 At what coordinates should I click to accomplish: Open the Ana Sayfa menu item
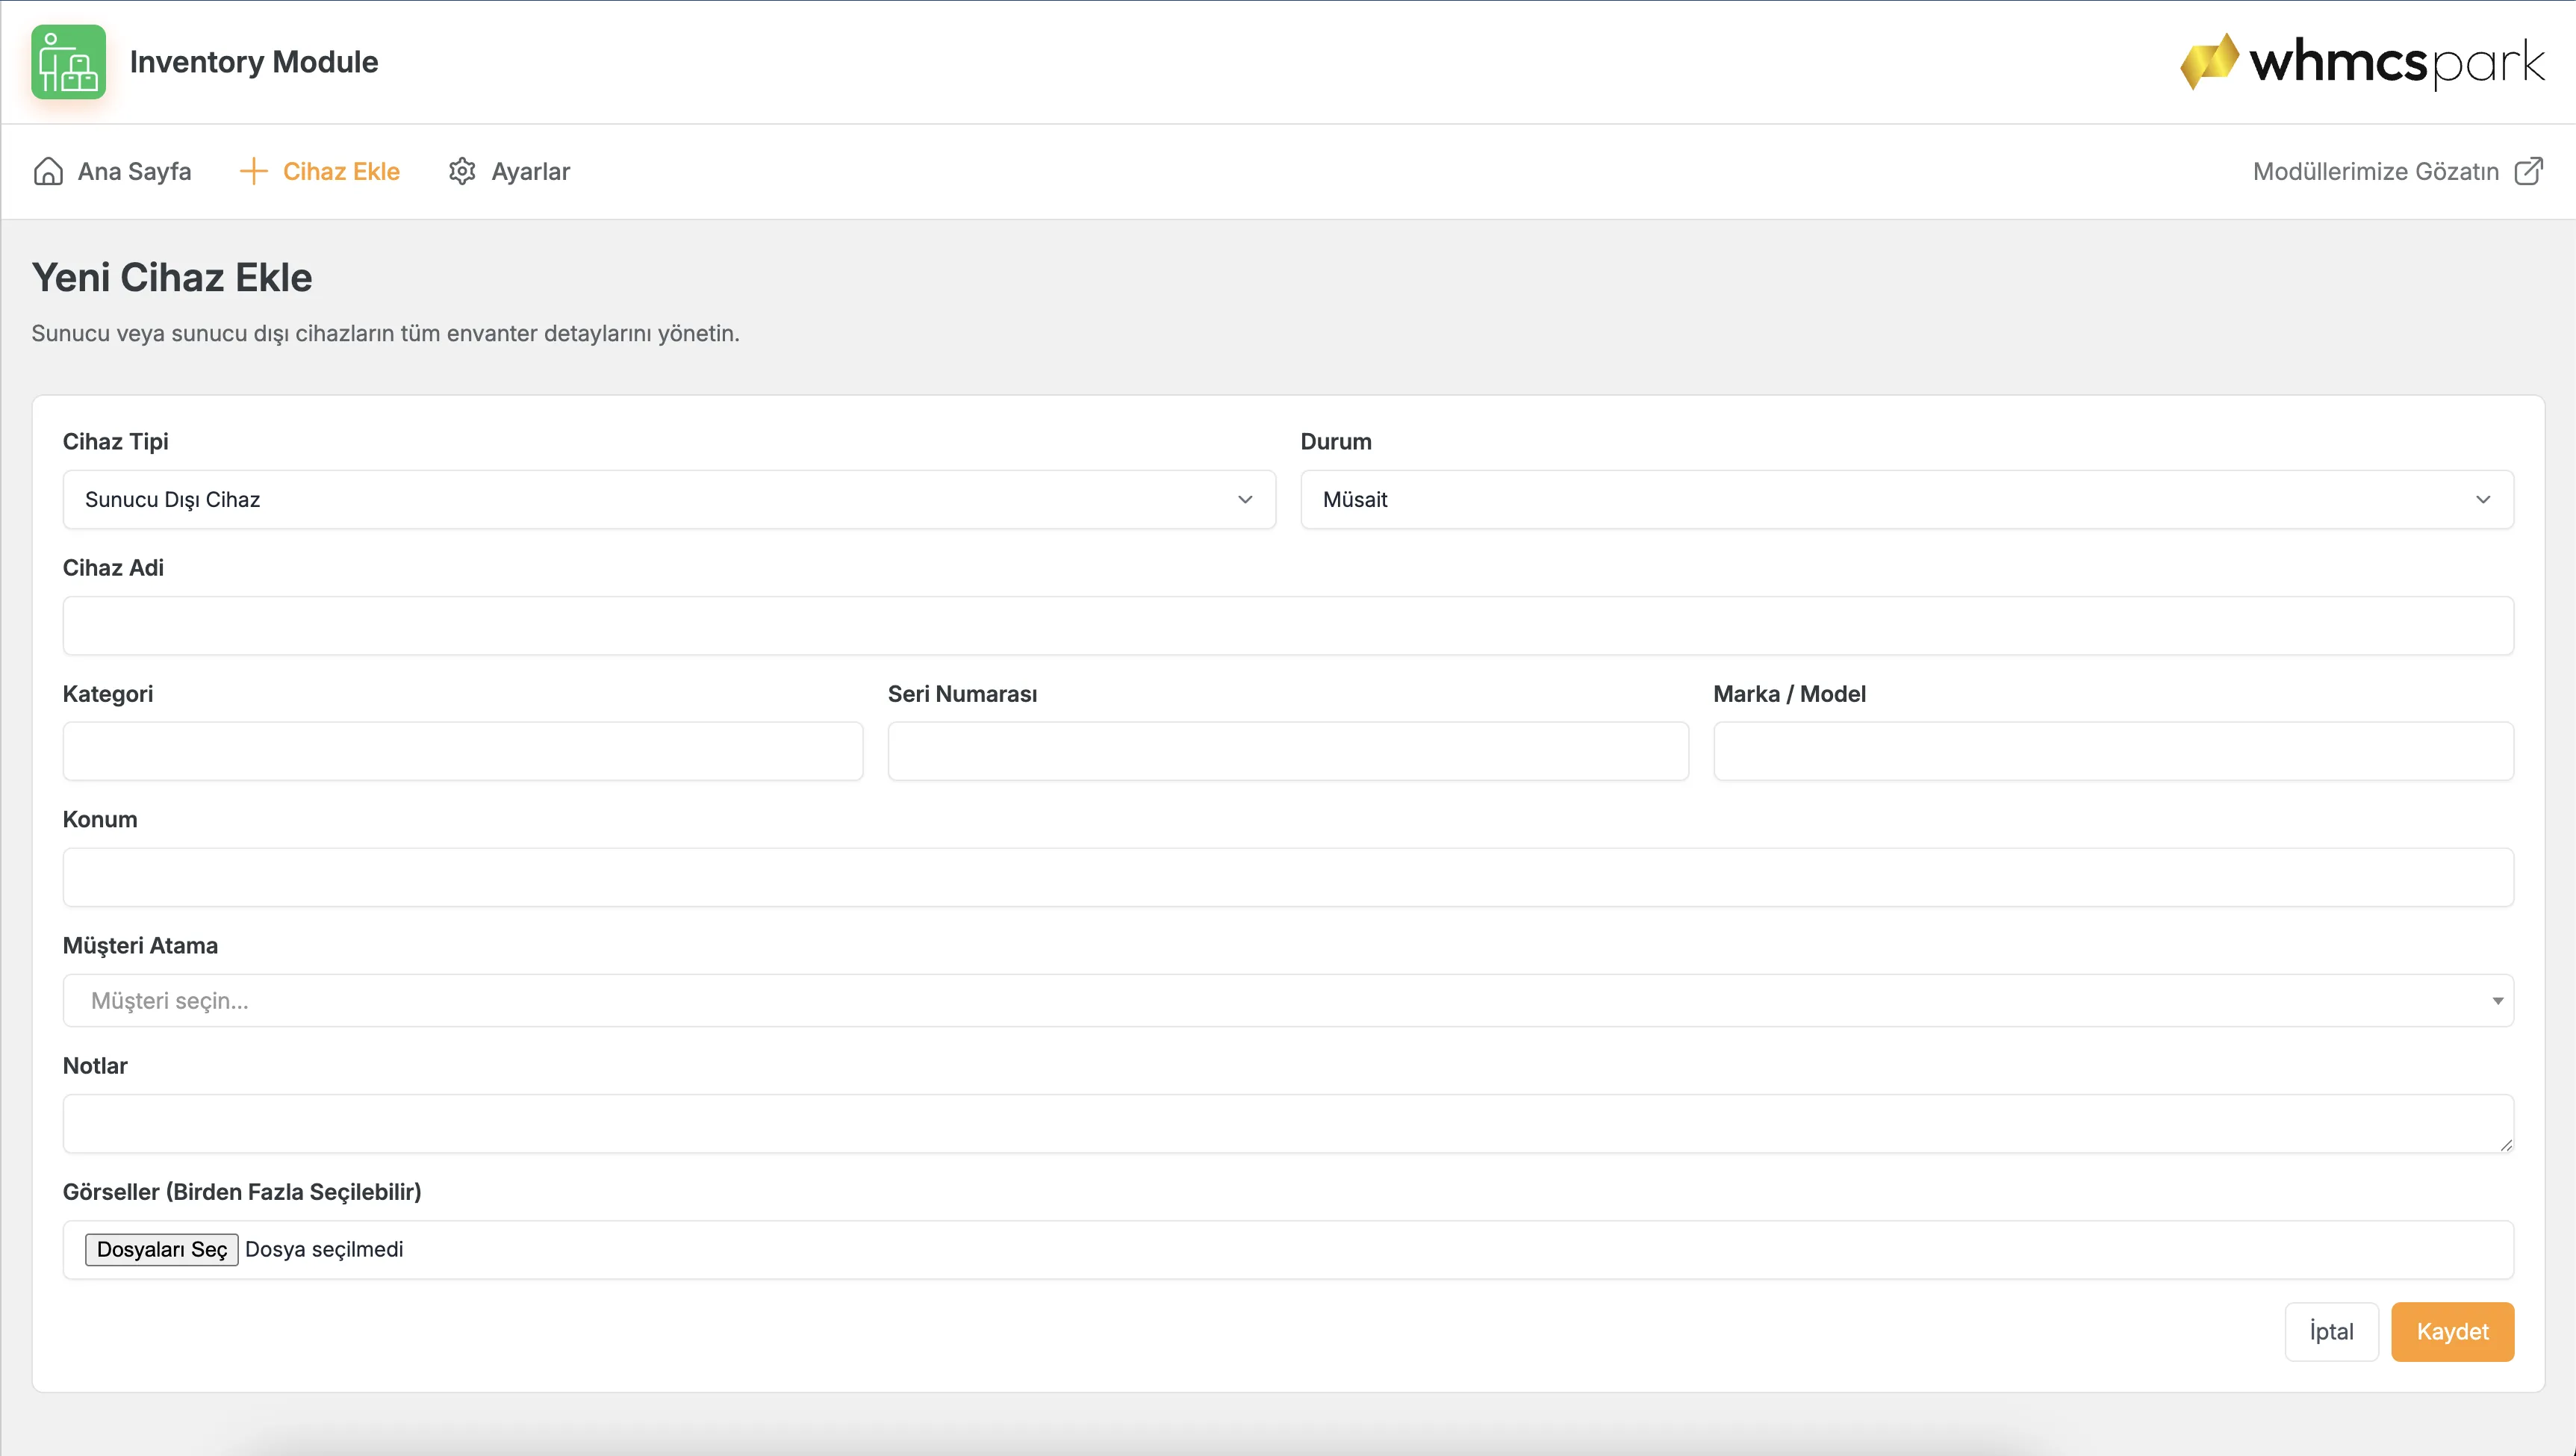click(x=112, y=171)
